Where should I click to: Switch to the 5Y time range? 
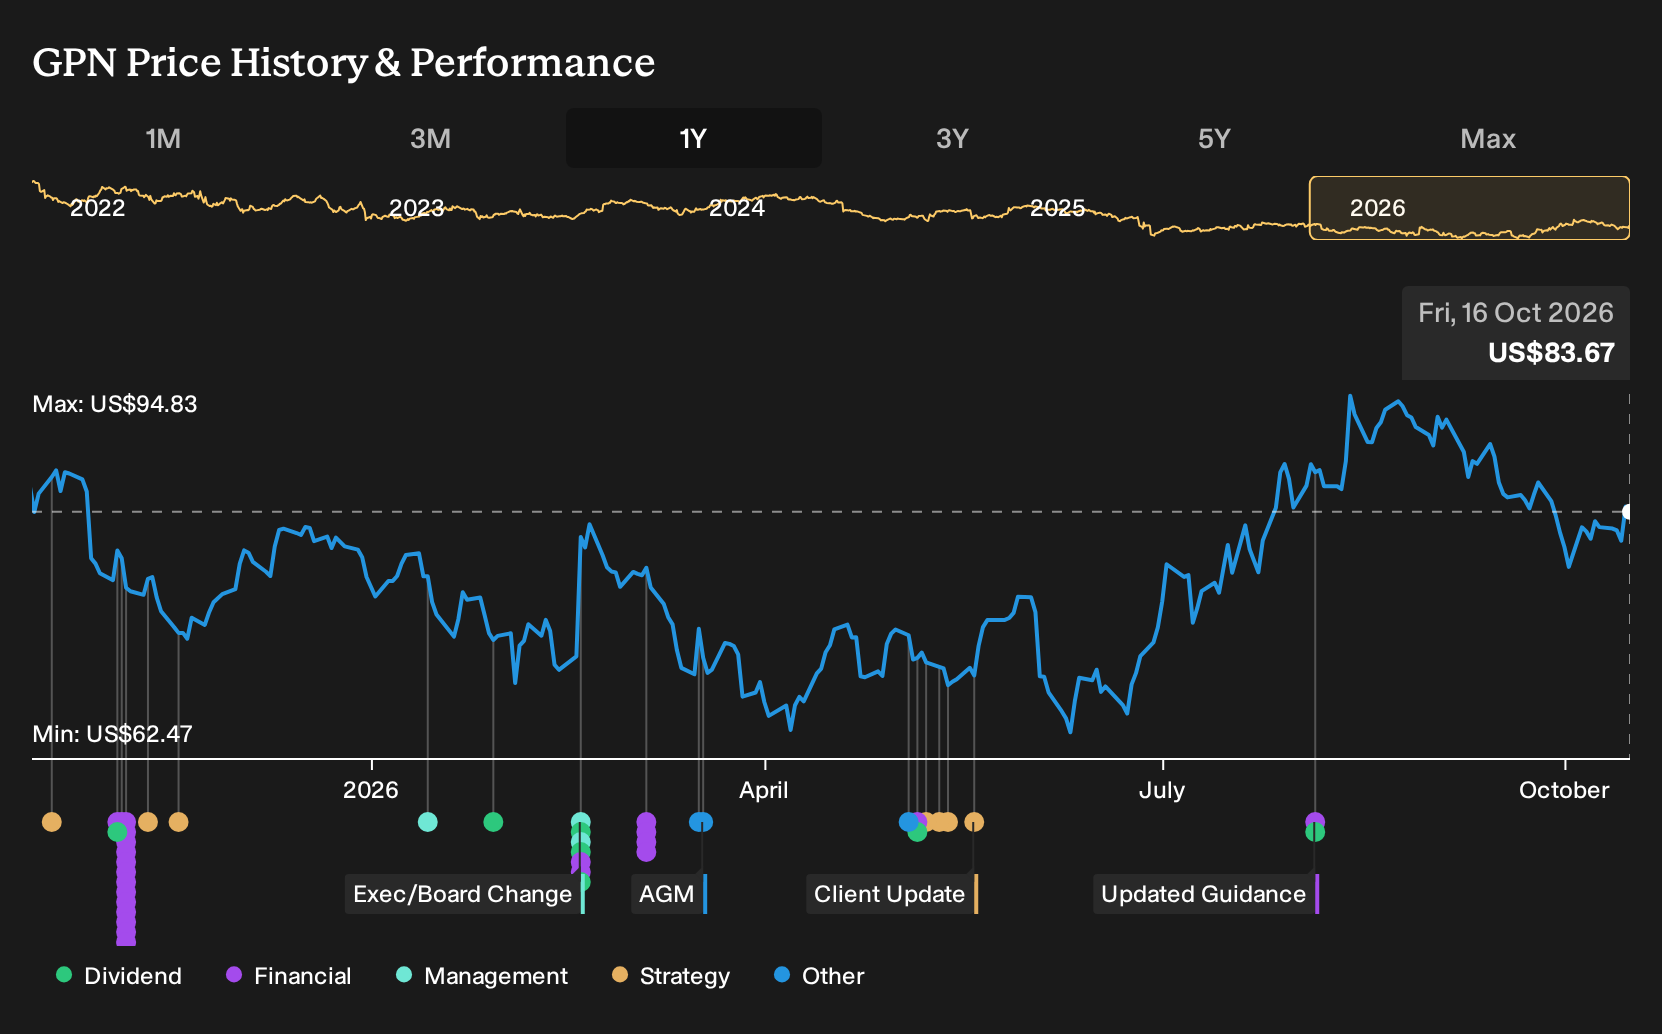[x=1214, y=138]
